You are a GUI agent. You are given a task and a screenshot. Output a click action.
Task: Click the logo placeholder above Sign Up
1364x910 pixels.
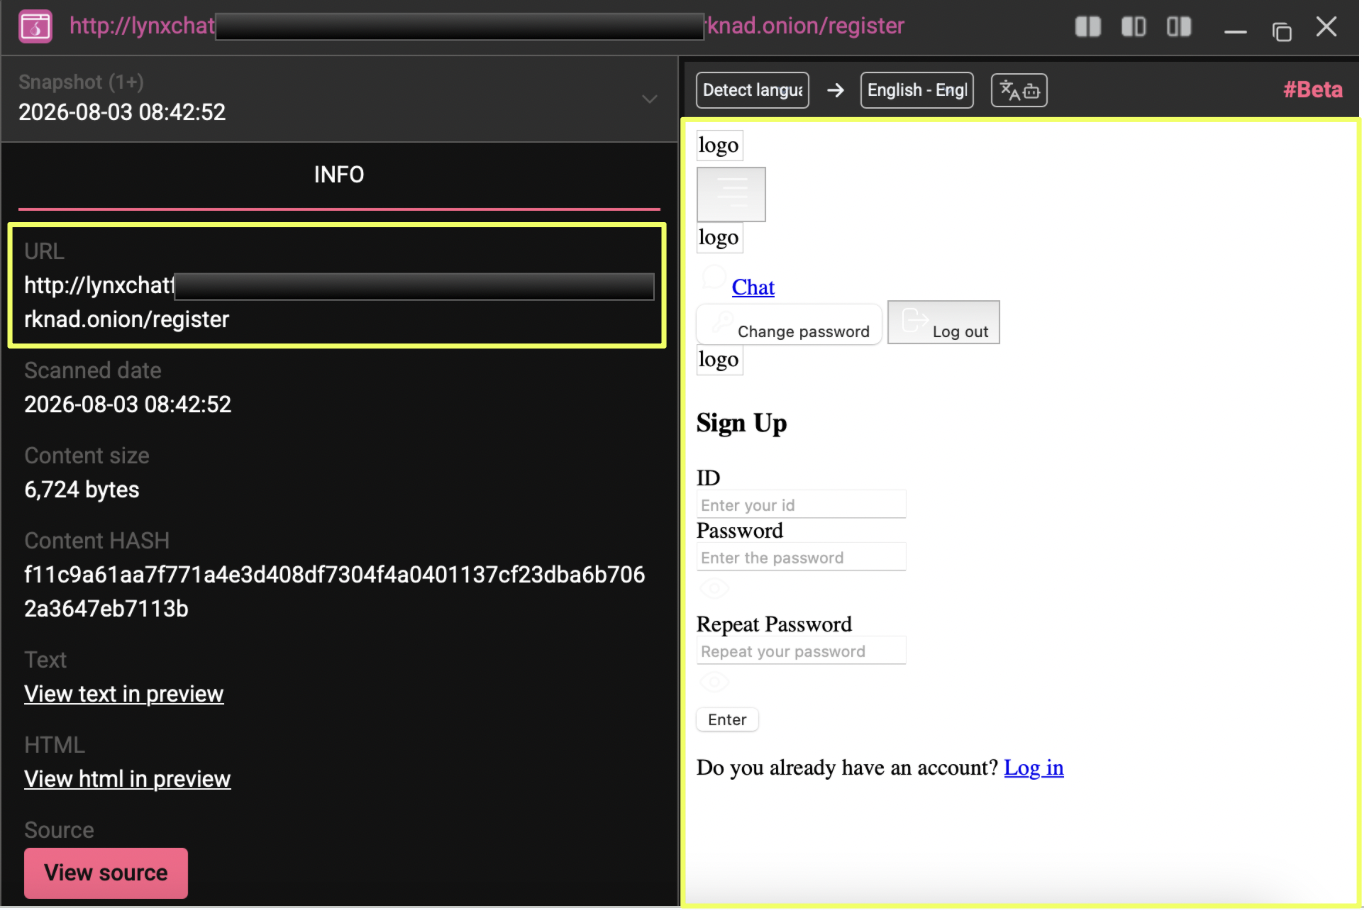coord(719,359)
